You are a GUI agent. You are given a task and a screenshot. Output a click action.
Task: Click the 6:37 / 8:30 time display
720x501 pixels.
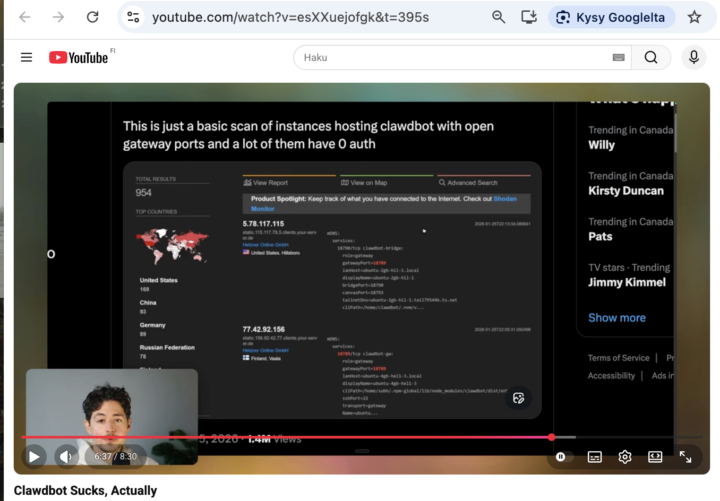click(115, 456)
